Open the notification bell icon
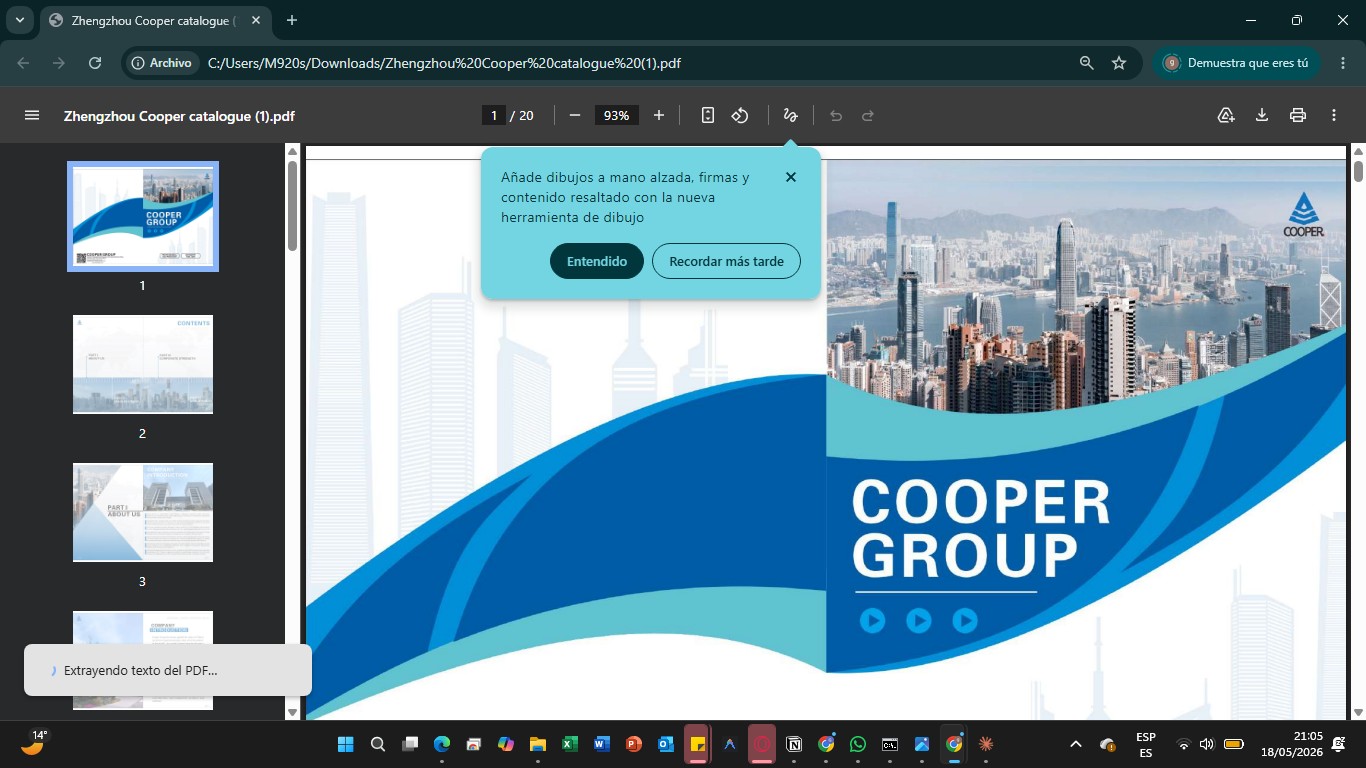 (1339, 744)
